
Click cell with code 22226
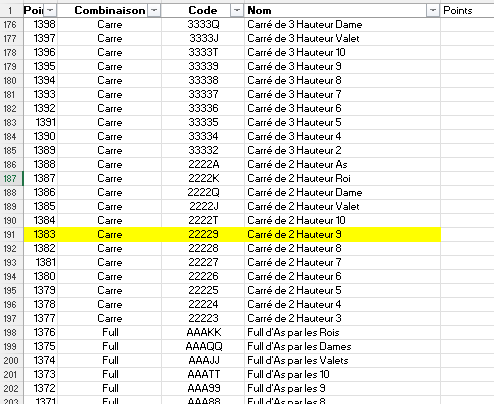coord(203,277)
